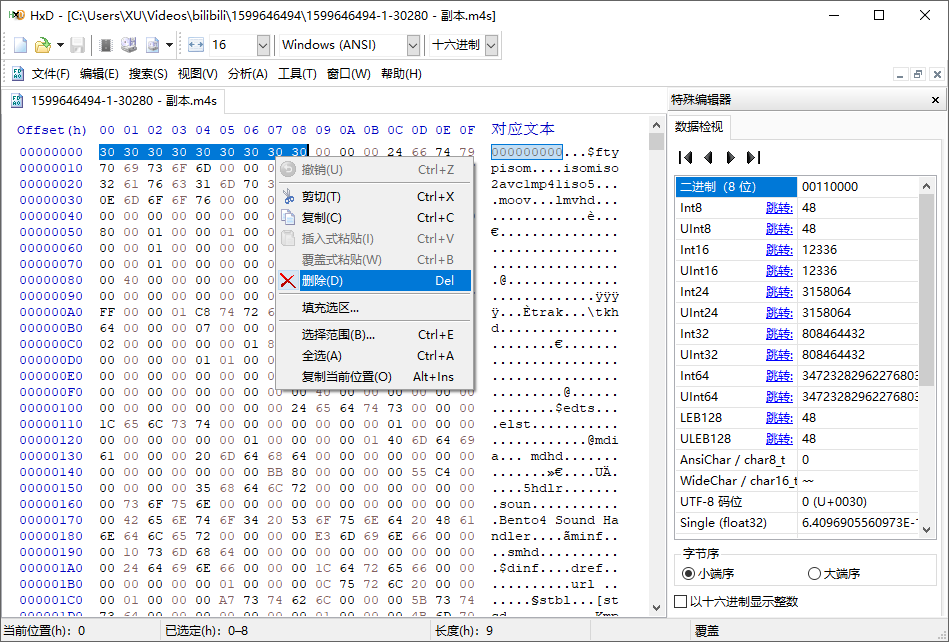Open the 十六进制 offset base dropdown
This screenshot has width=949, height=642.
coord(491,44)
